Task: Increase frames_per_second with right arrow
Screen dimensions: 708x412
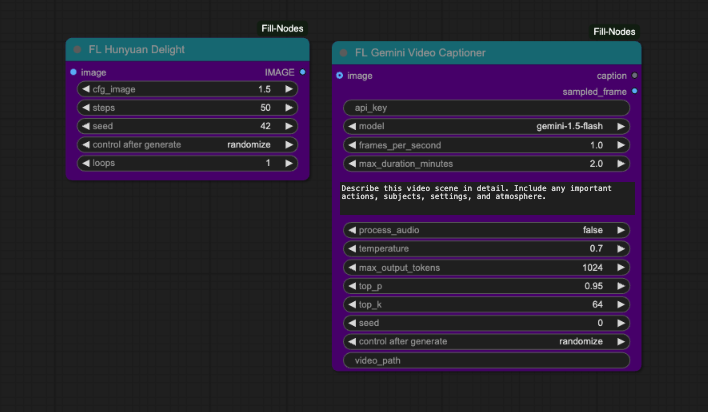Action: [621, 145]
